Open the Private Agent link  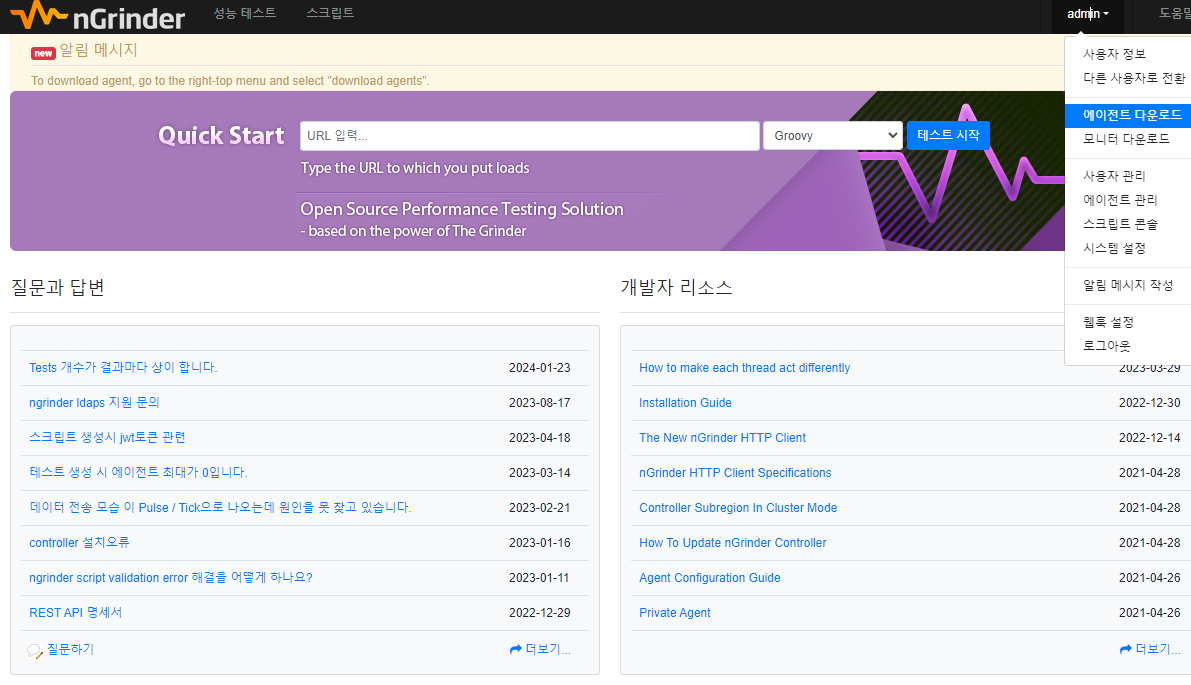674,612
